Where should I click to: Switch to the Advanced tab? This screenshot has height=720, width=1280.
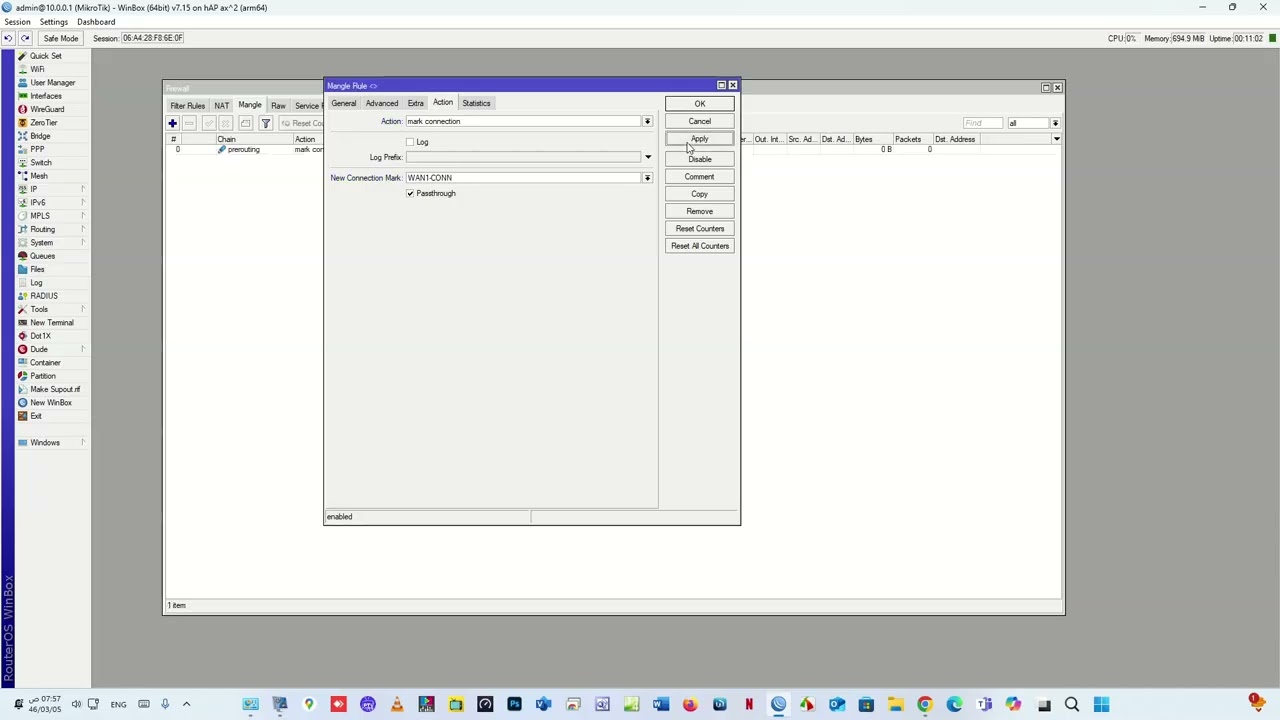[382, 103]
